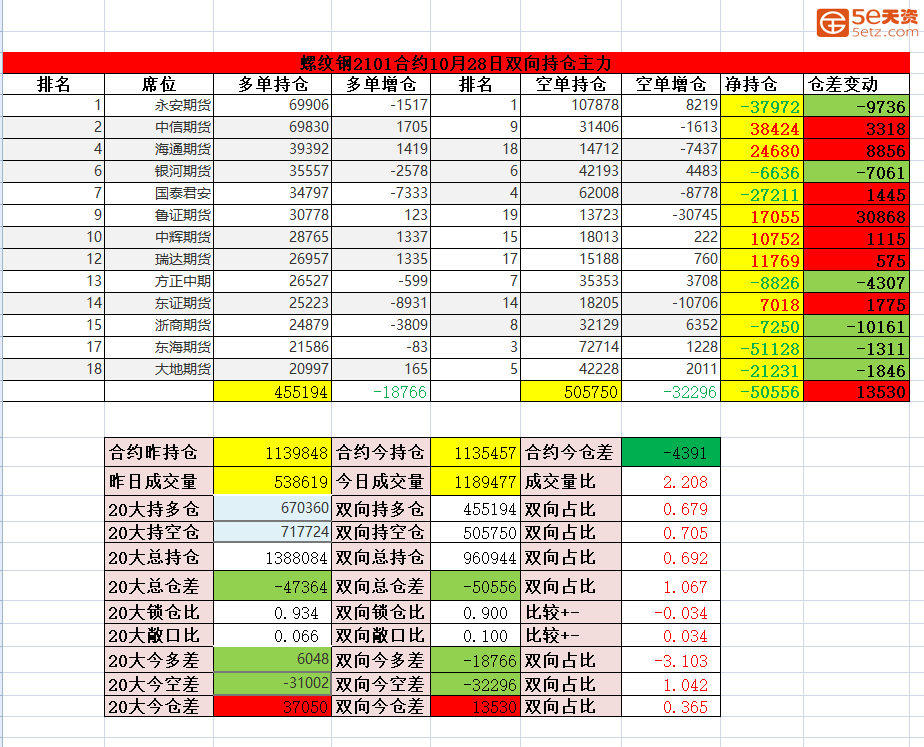Select red net position cell 38424
The width and height of the screenshot is (924, 747).
762,127
